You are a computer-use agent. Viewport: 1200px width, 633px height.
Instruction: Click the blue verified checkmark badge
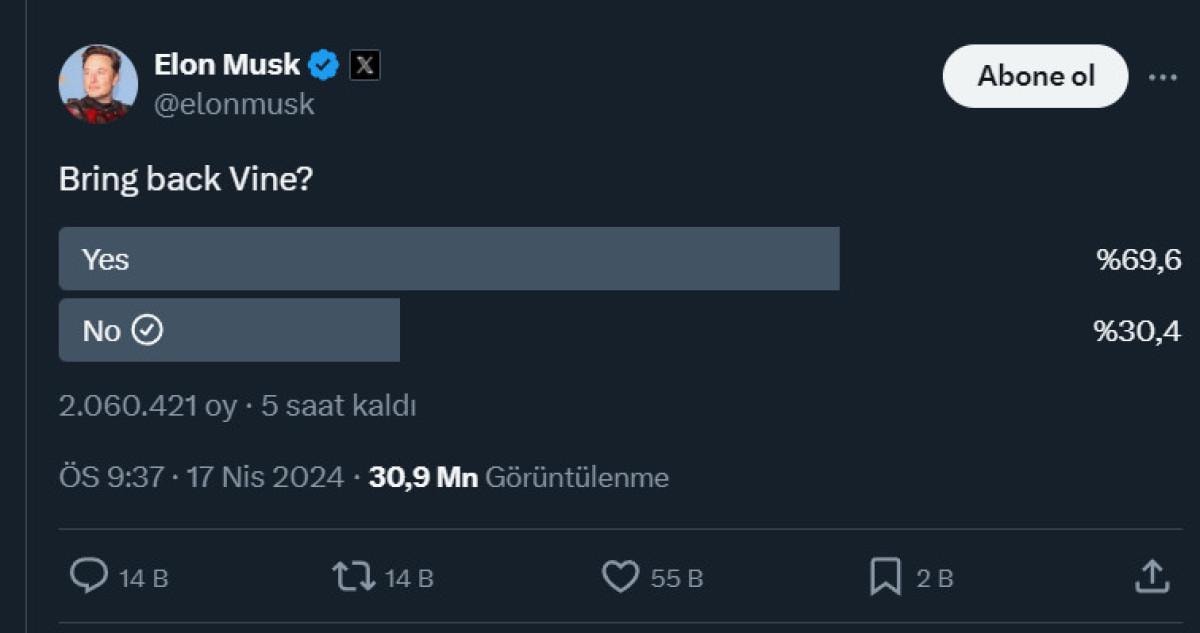(x=323, y=65)
